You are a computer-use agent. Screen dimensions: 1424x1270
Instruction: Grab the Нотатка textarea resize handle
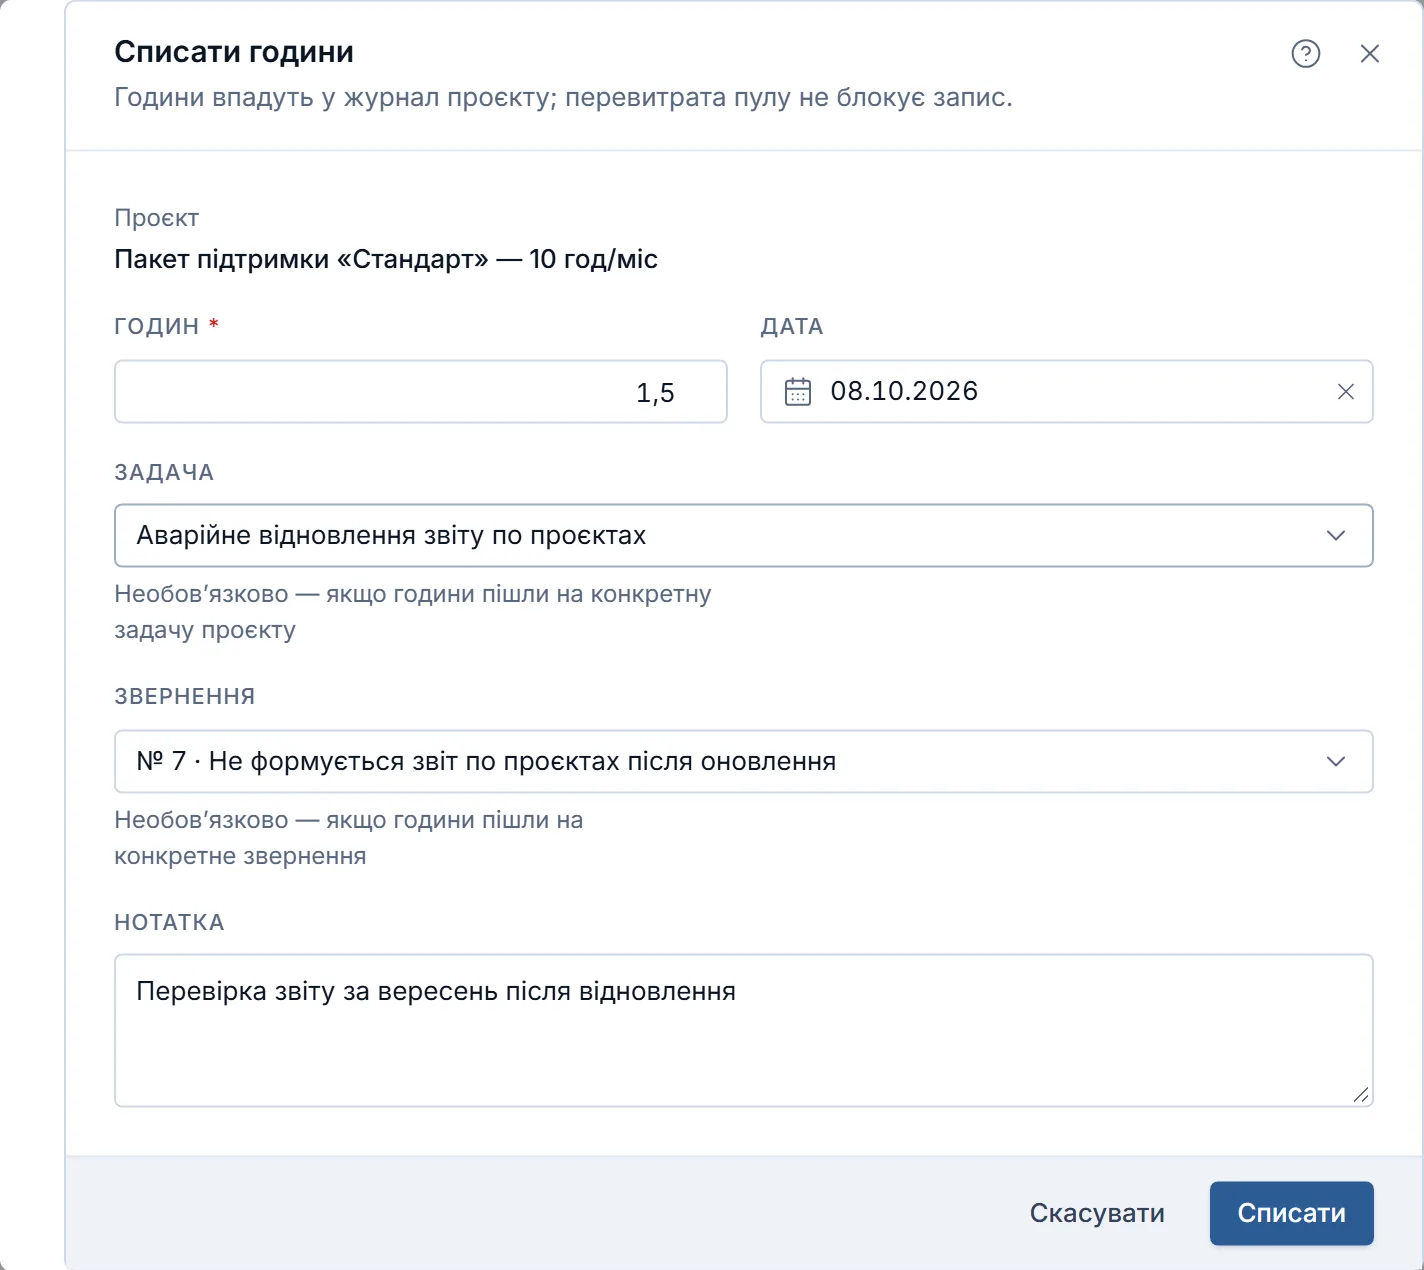(1361, 1095)
